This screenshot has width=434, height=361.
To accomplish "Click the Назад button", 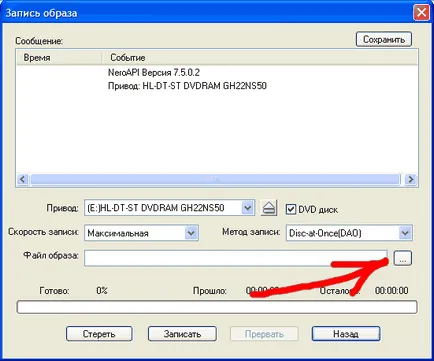I will pos(346,334).
